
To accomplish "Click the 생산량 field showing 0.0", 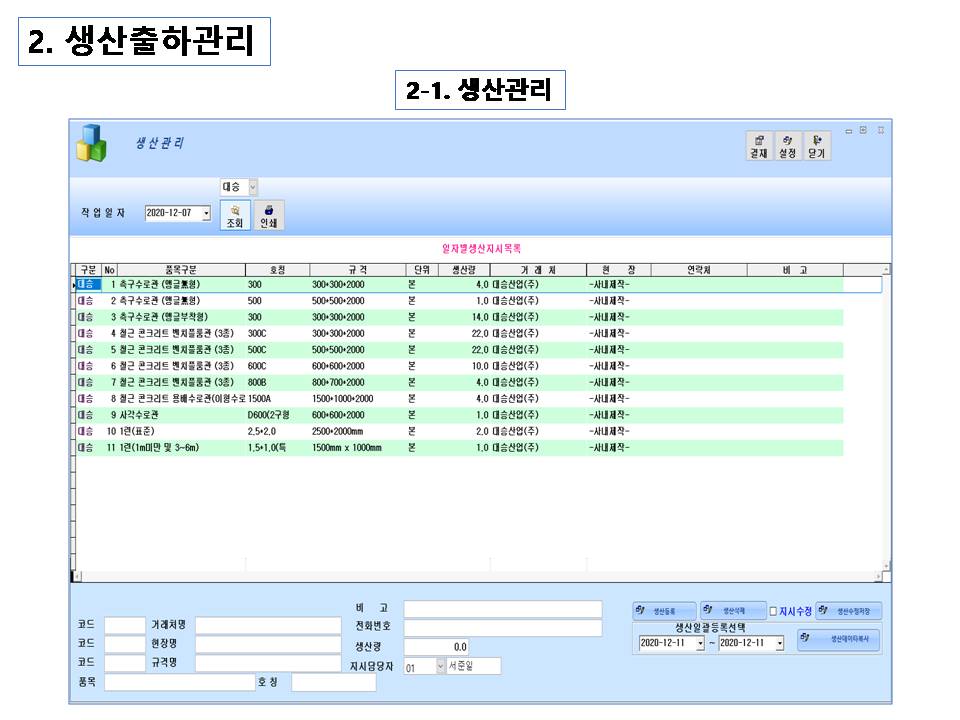I will pos(437,647).
